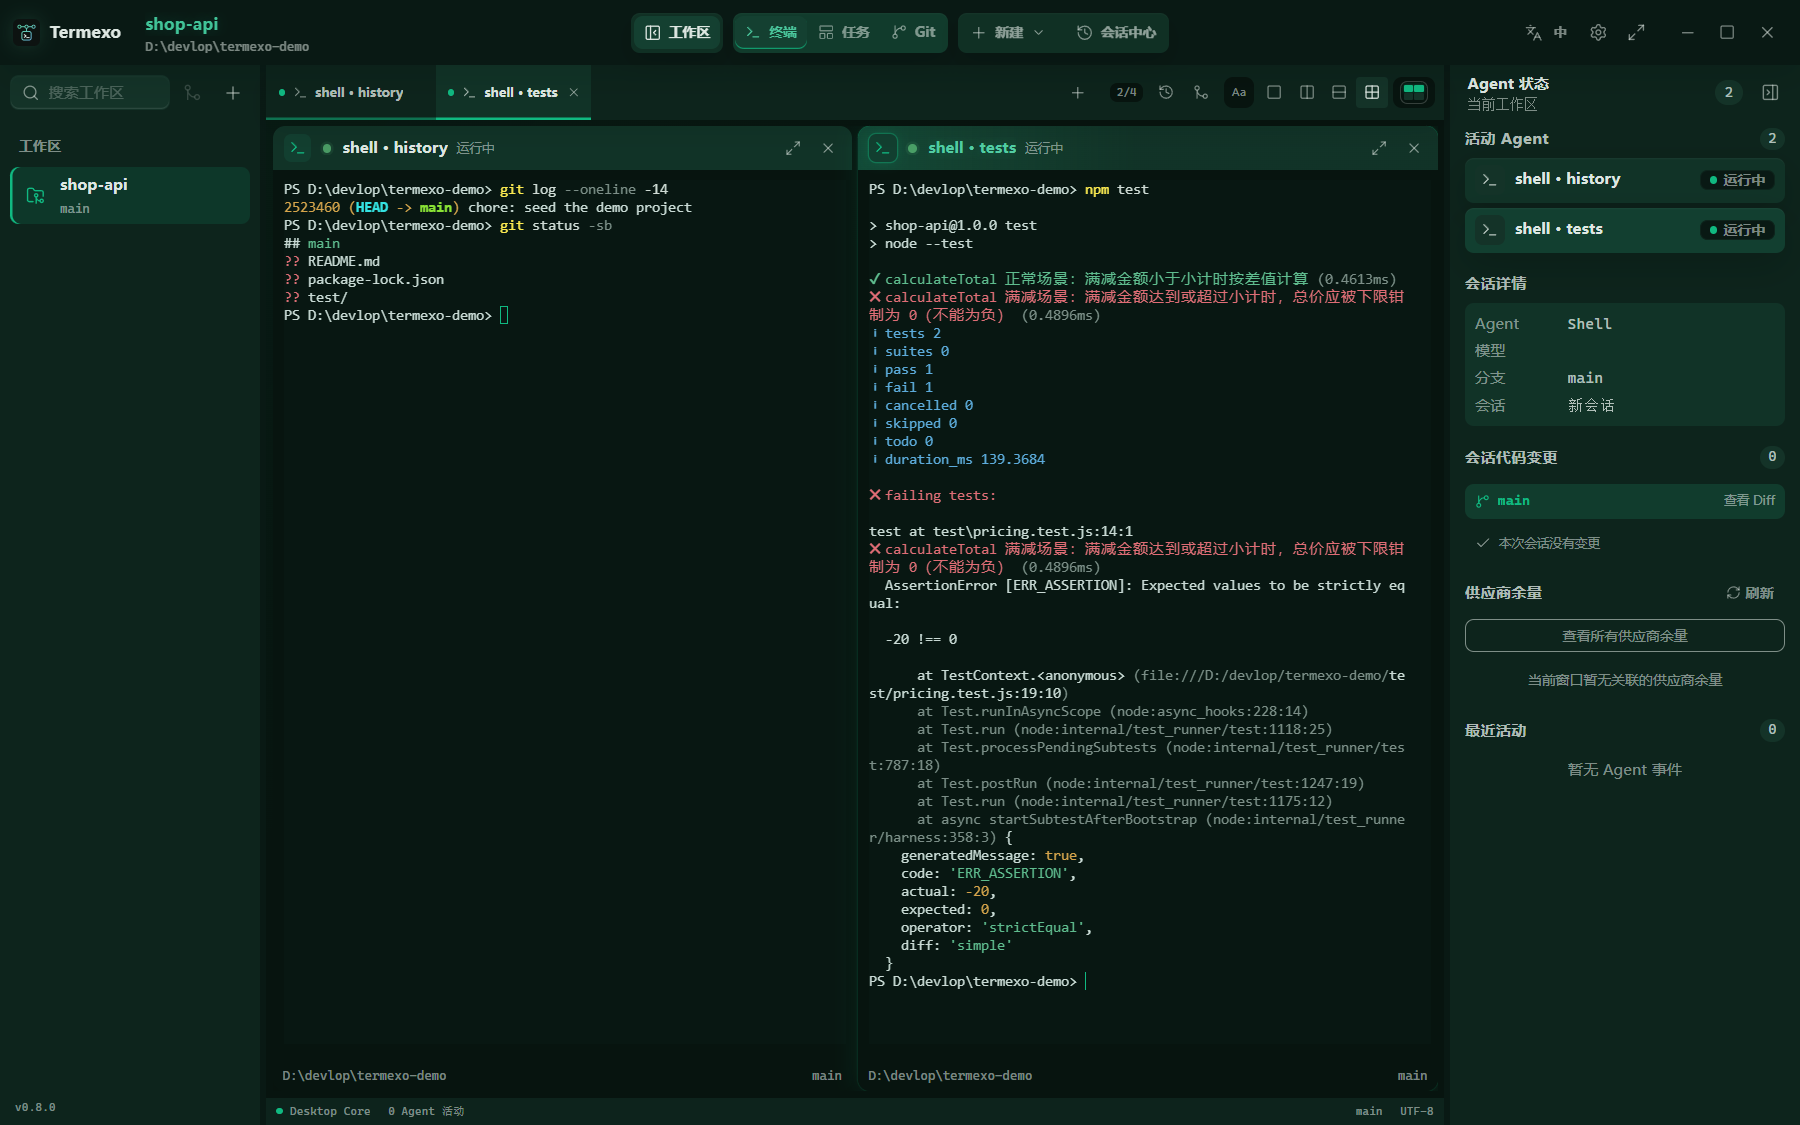Image resolution: width=1800 pixels, height=1125 pixels.
Task: Select the two-column split layout
Action: click(x=1307, y=92)
